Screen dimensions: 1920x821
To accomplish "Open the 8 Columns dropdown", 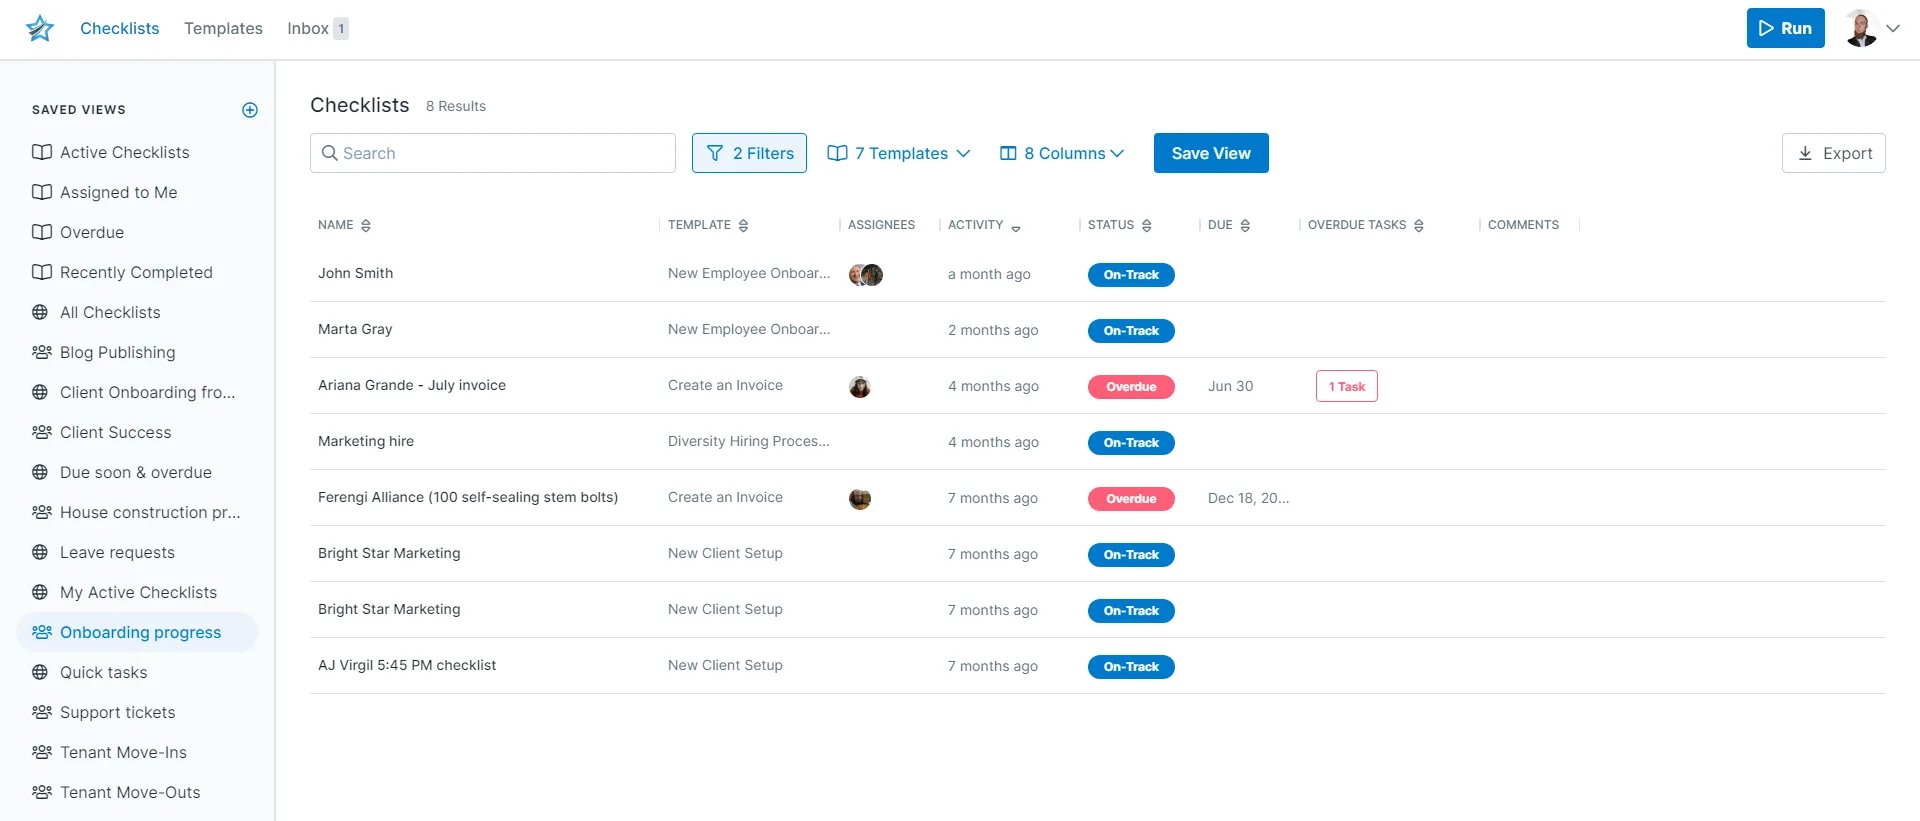I will coord(1062,153).
